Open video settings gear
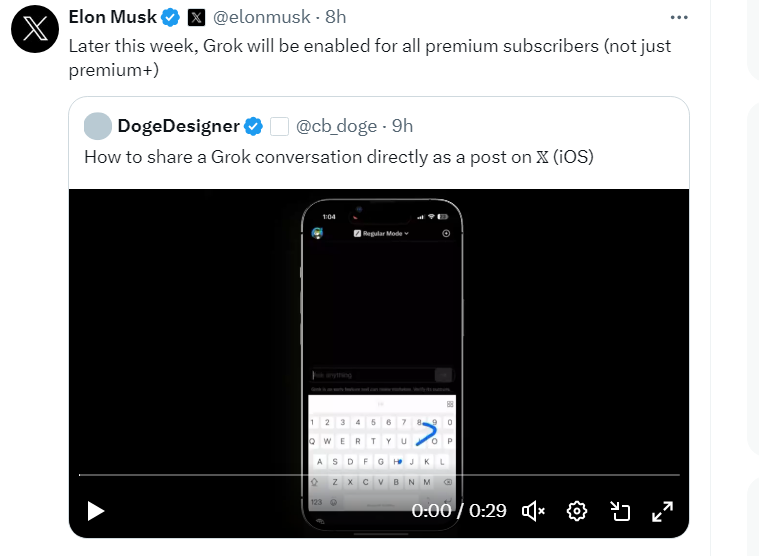The width and height of the screenshot is (759, 556). [577, 511]
